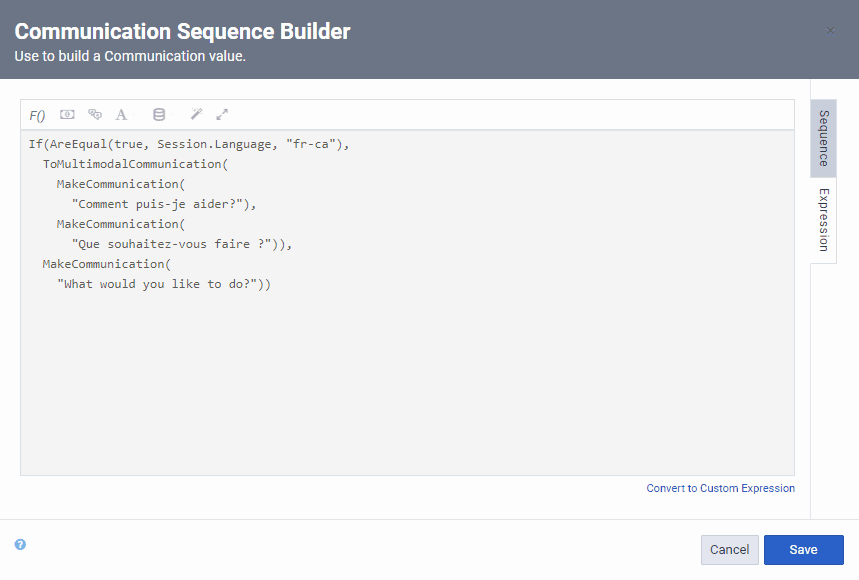Click the "What would you like to do?" text
This screenshot has height=580, width=859.
point(158,283)
